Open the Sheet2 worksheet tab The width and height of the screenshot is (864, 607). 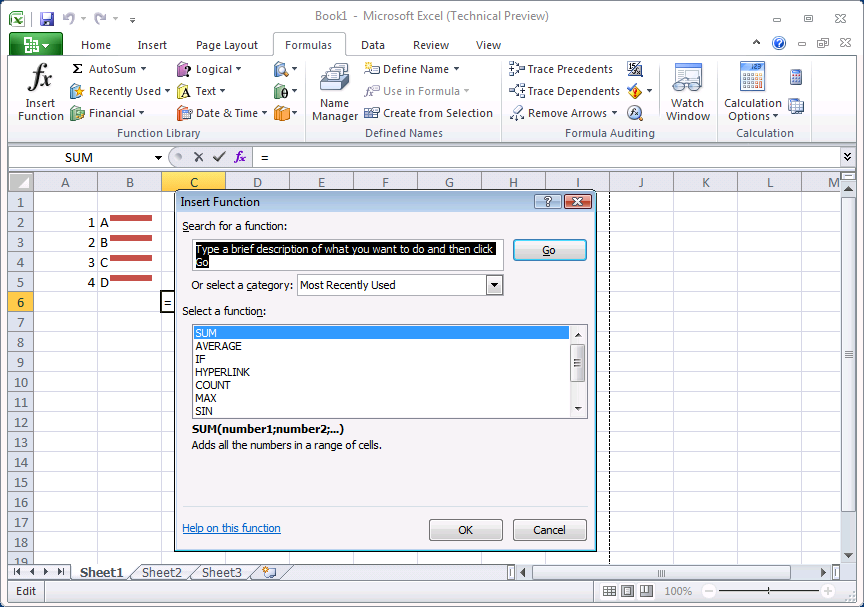coord(161,572)
